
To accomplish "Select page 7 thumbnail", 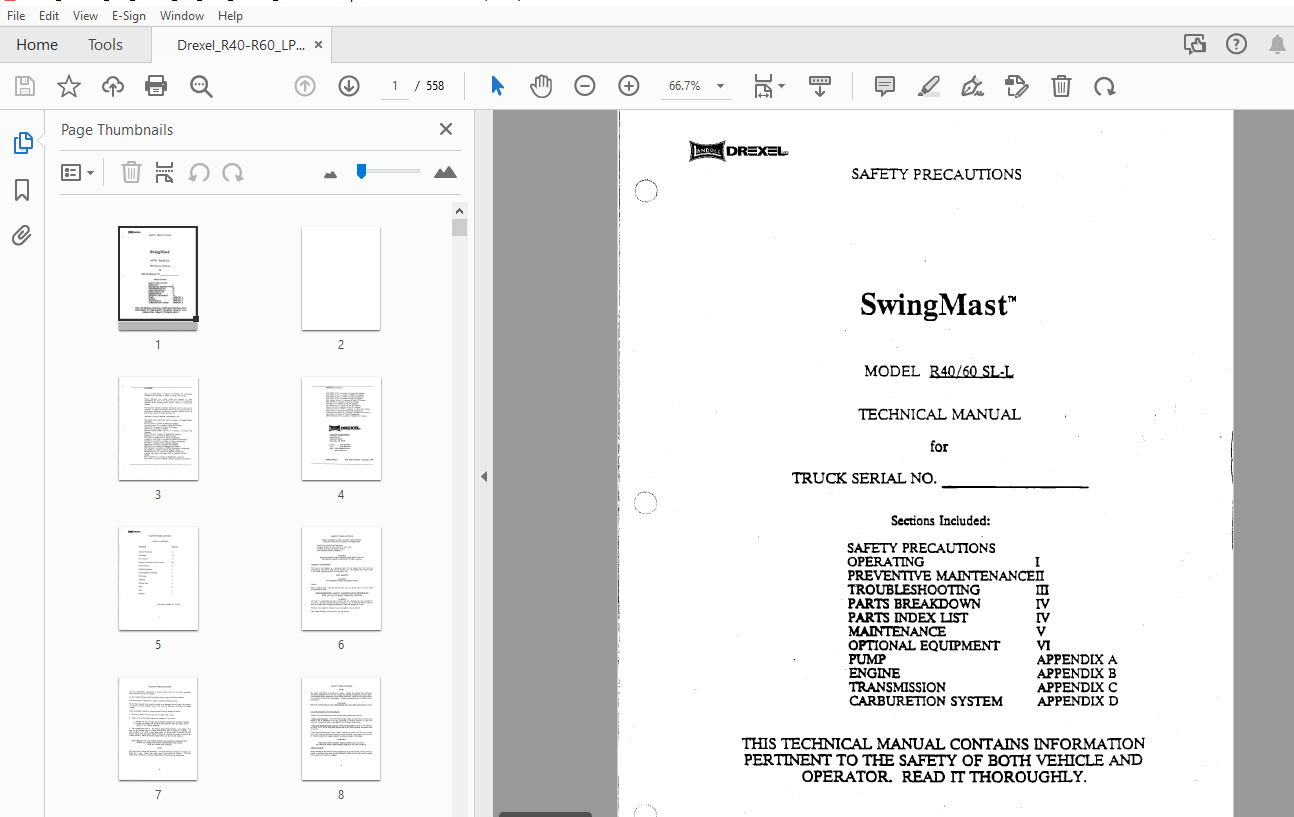I will pyautogui.click(x=158, y=728).
